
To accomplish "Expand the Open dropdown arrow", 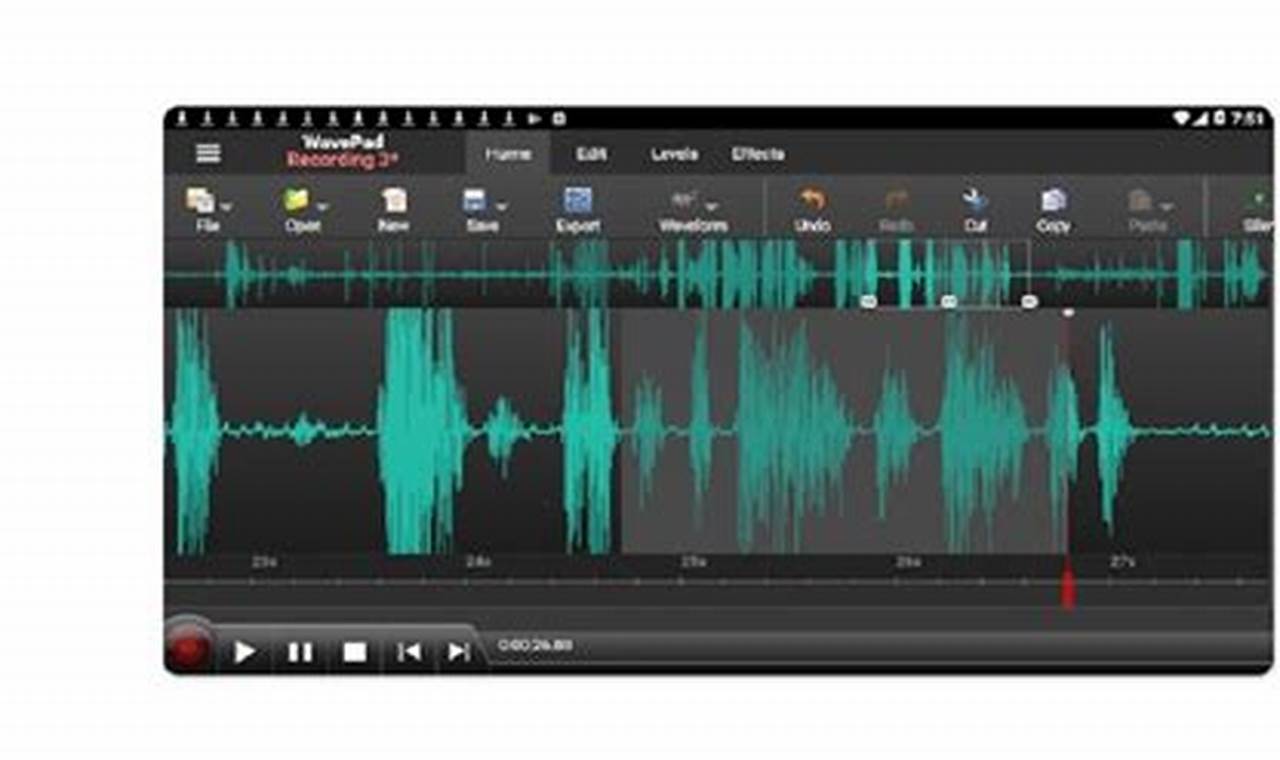I will coord(322,206).
